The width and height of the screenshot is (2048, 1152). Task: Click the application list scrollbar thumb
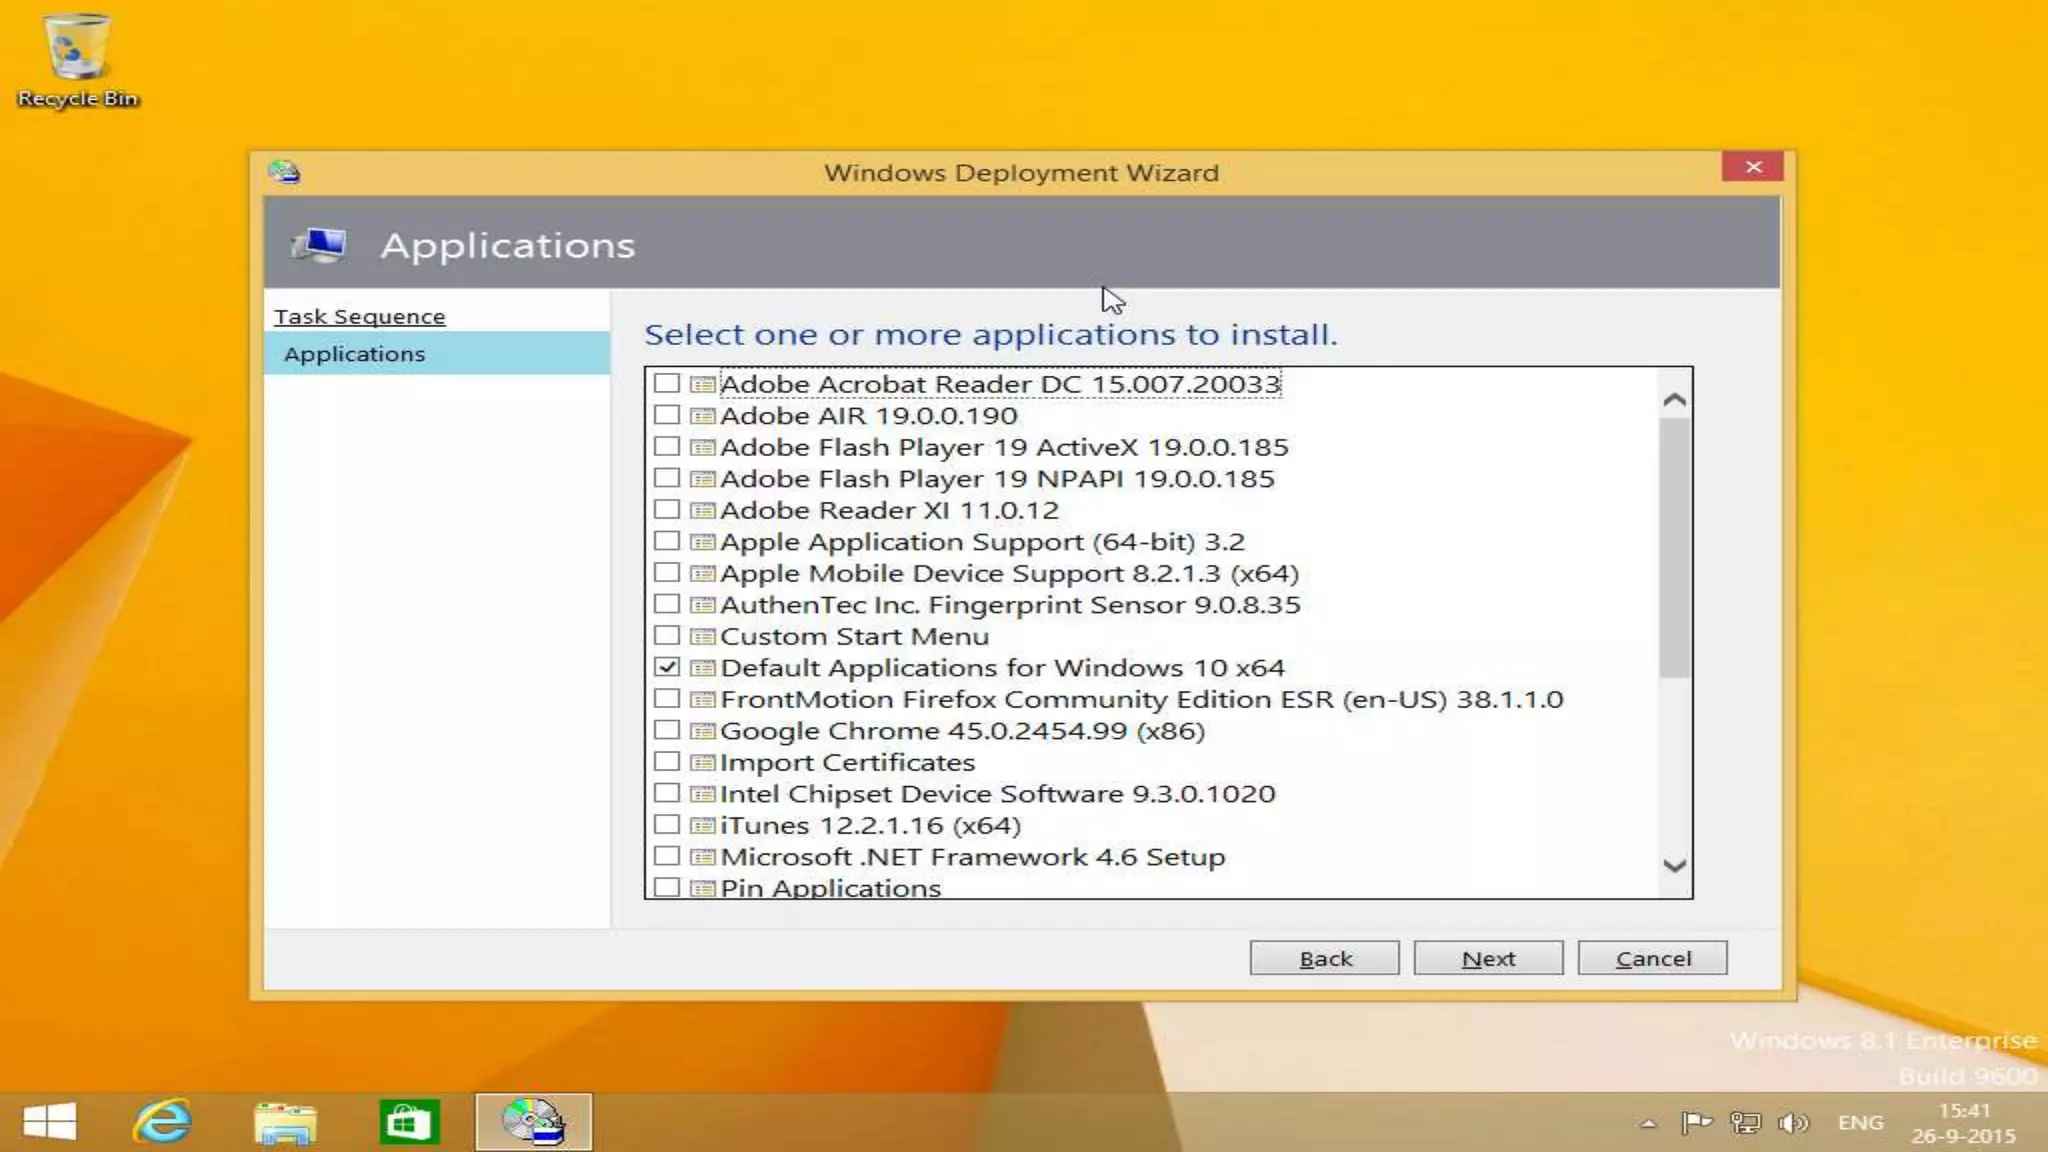1675,548
